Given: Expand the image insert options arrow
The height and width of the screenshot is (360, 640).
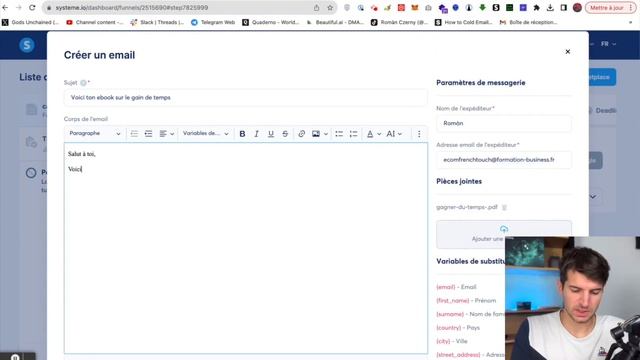Looking at the screenshot, I should tap(326, 133).
